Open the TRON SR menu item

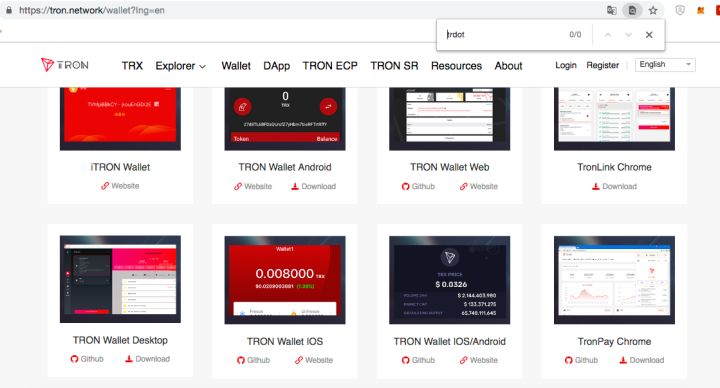394,66
